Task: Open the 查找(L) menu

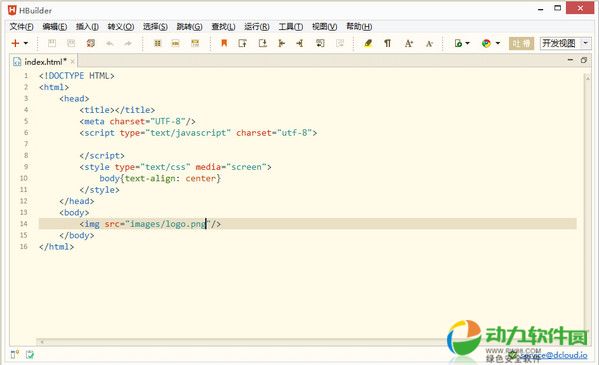Action: (x=223, y=27)
